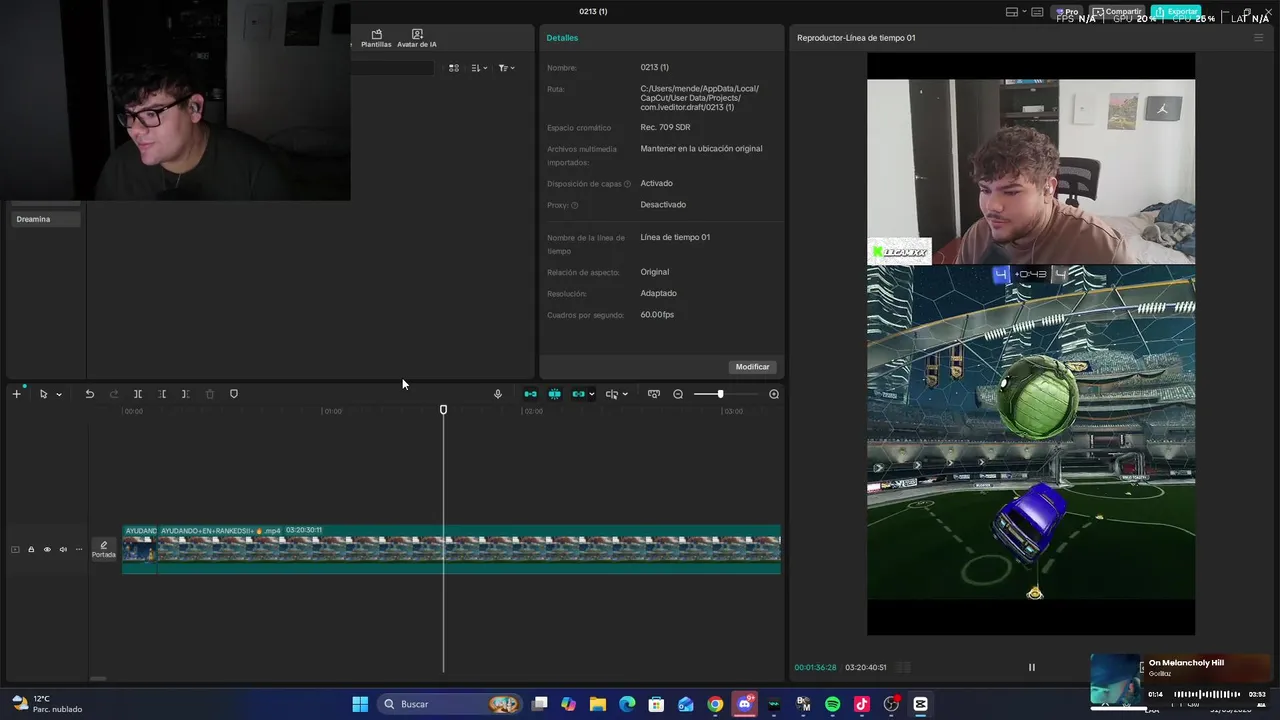Image resolution: width=1280 pixels, height=720 pixels.
Task: Toggle clip linkage in timeline
Action: tap(578, 394)
